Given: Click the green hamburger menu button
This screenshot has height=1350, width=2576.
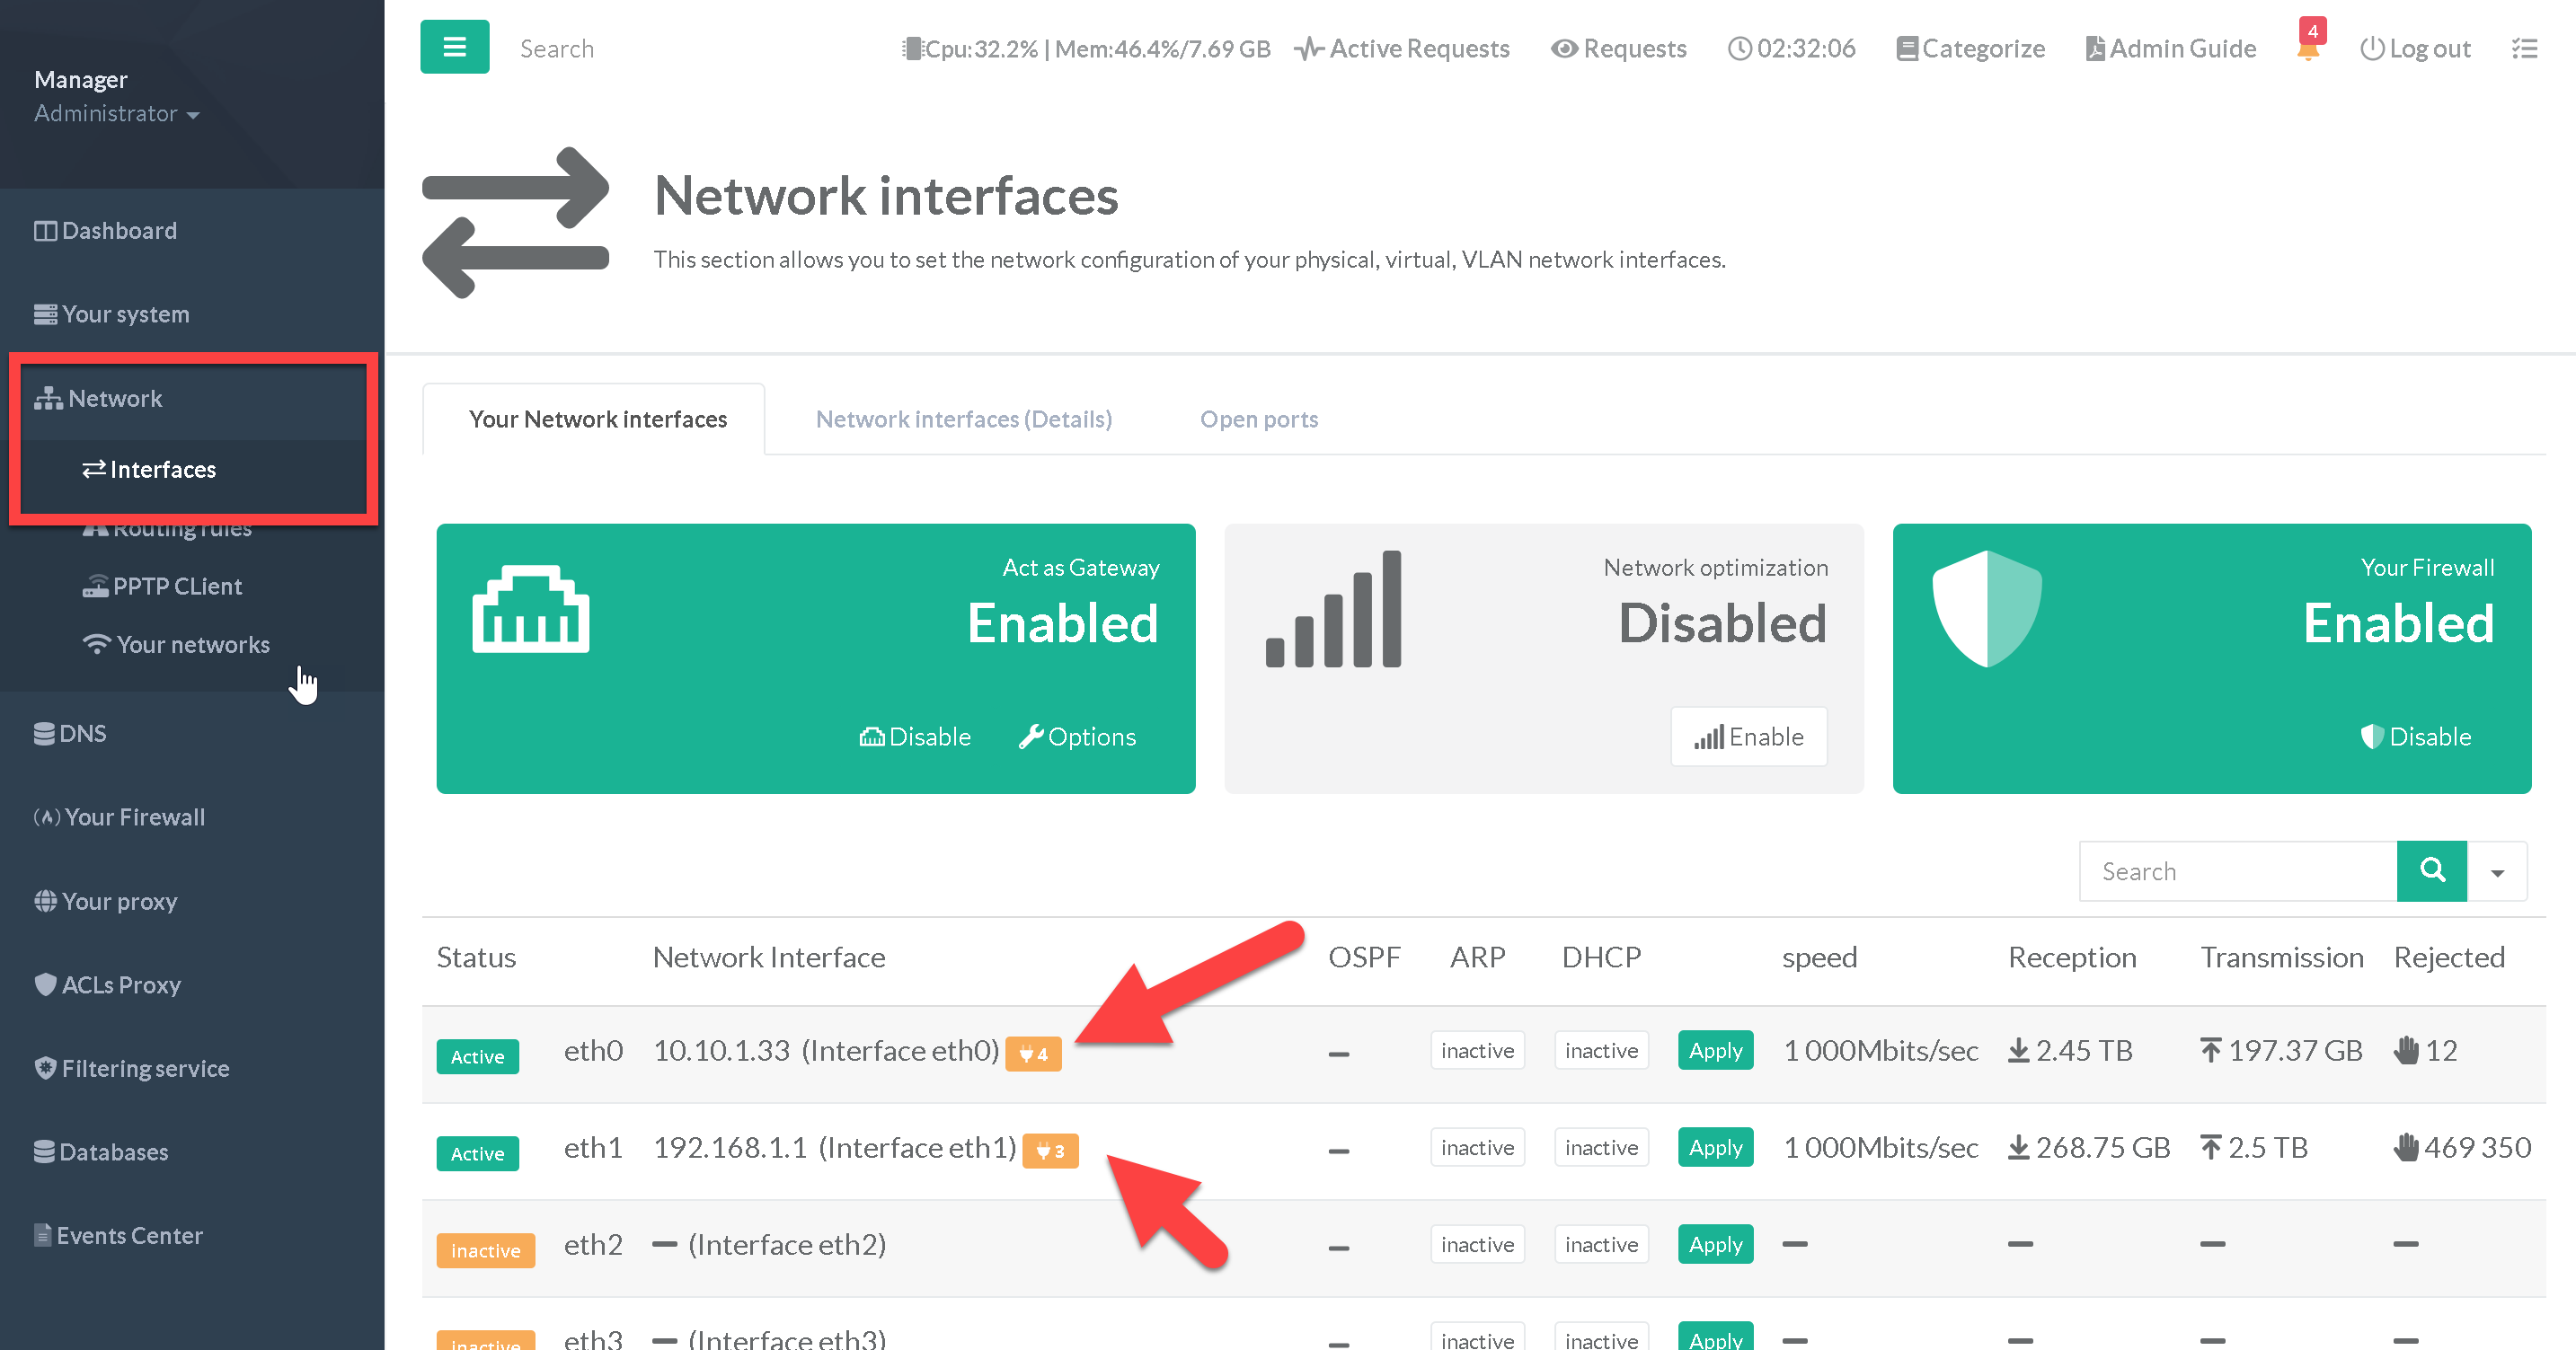Looking at the screenshot, I should (x=454, y=47).
